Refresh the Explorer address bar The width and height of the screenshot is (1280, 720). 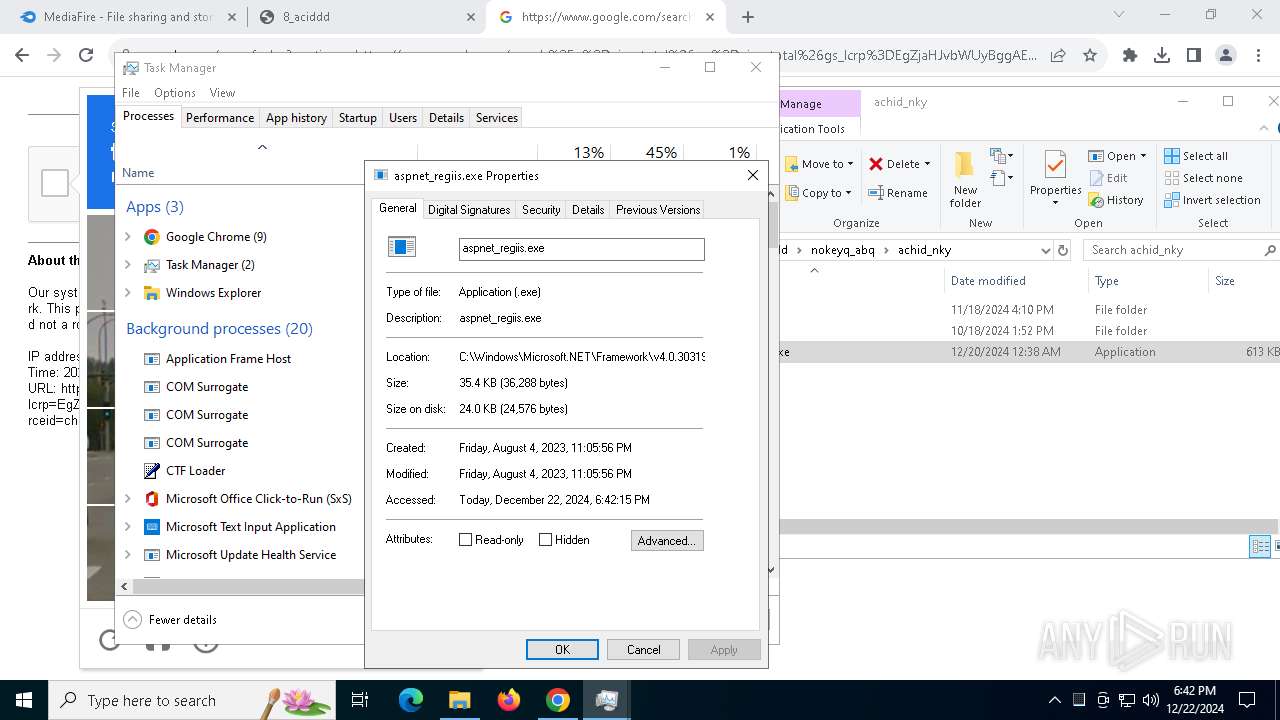coord(1063,250)
